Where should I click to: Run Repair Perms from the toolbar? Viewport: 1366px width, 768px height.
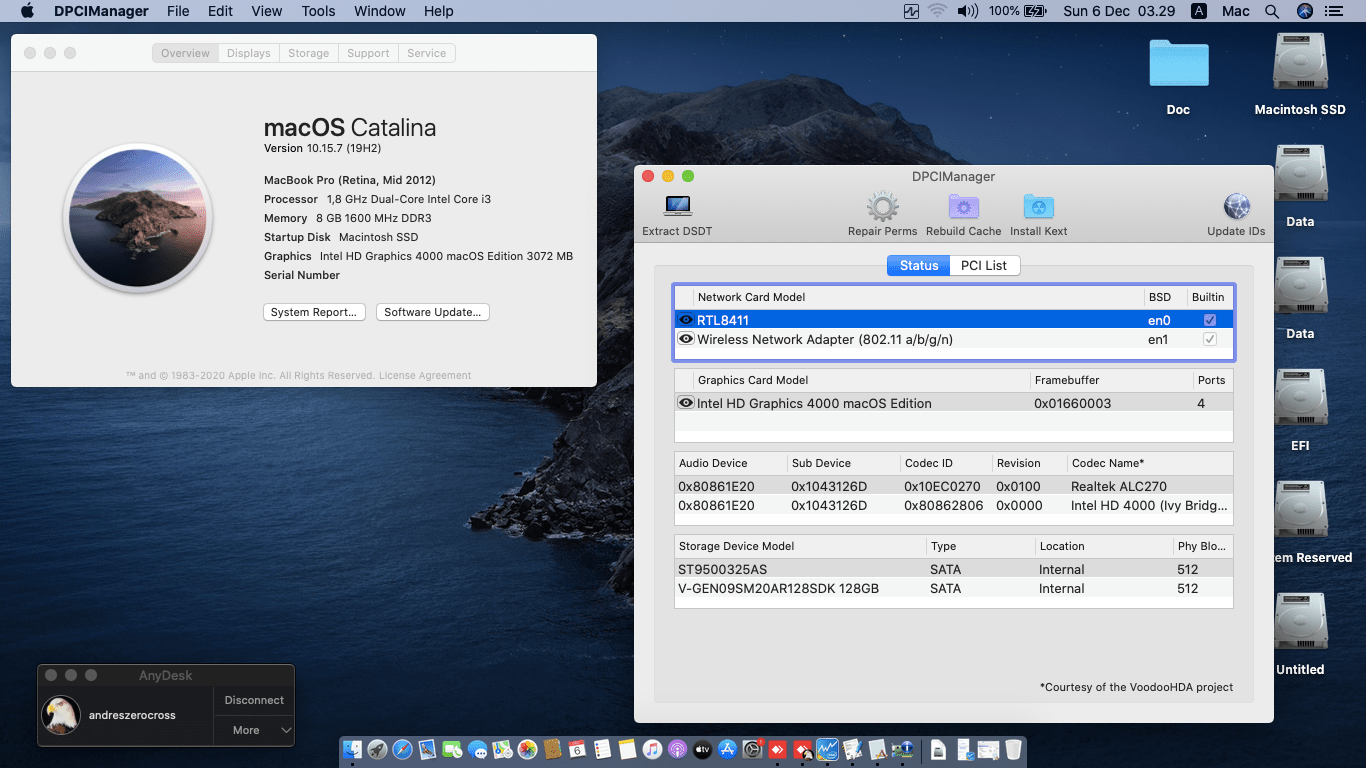click(882, 215)
